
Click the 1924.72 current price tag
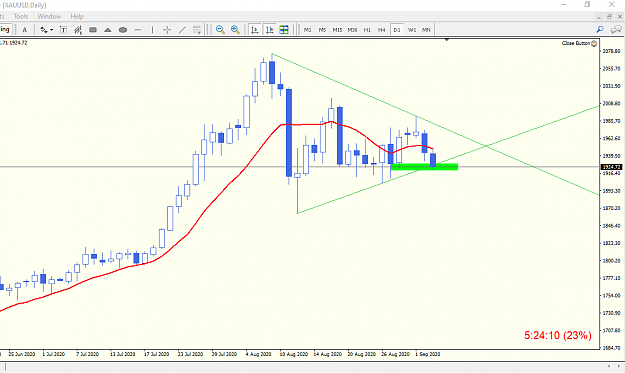611,167
